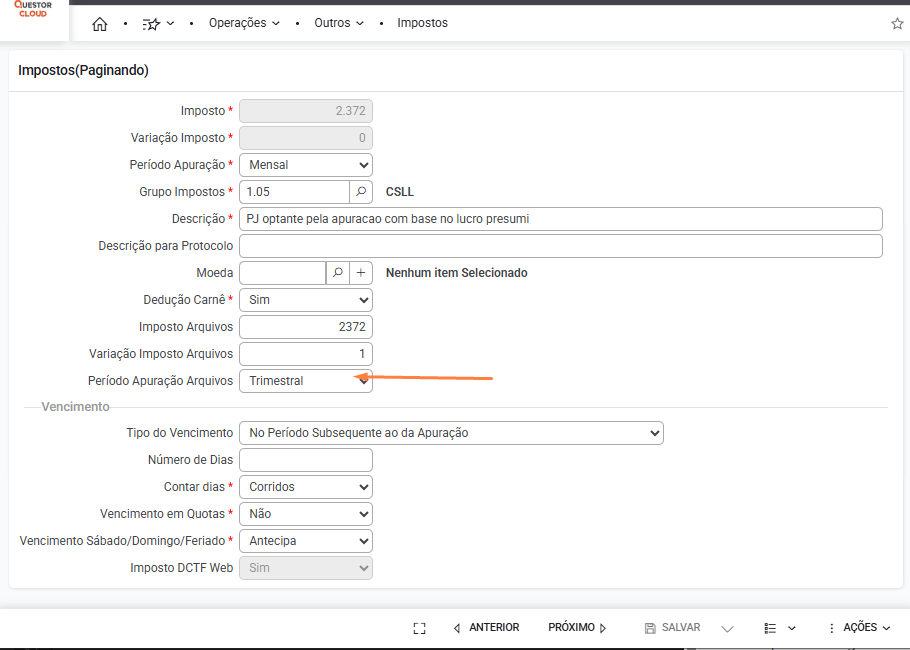The image size is (910, 650).
Task: Go to next record with Próximo button
Action: [x=577, y=628]
